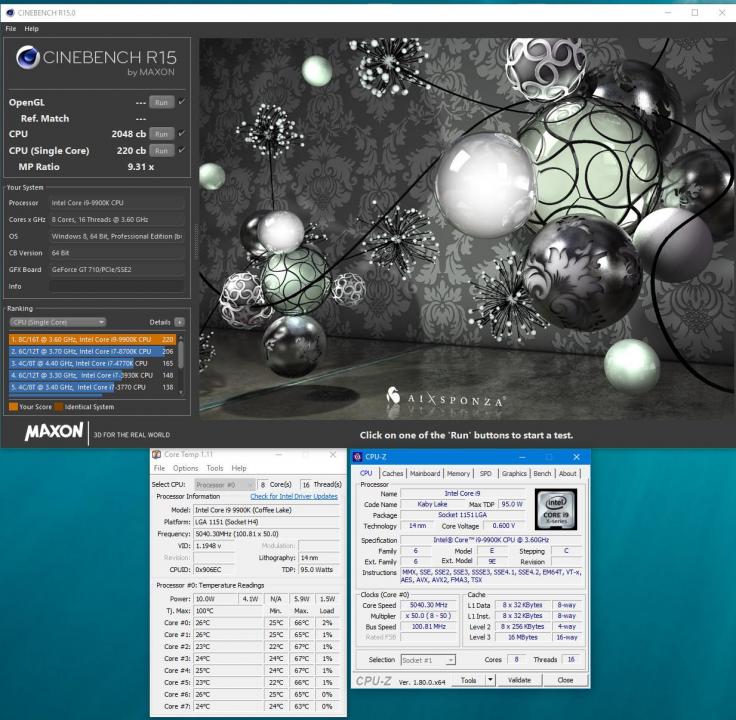
Task: Open the Socket #1 selection dropdown
Action: coord(428,660)
